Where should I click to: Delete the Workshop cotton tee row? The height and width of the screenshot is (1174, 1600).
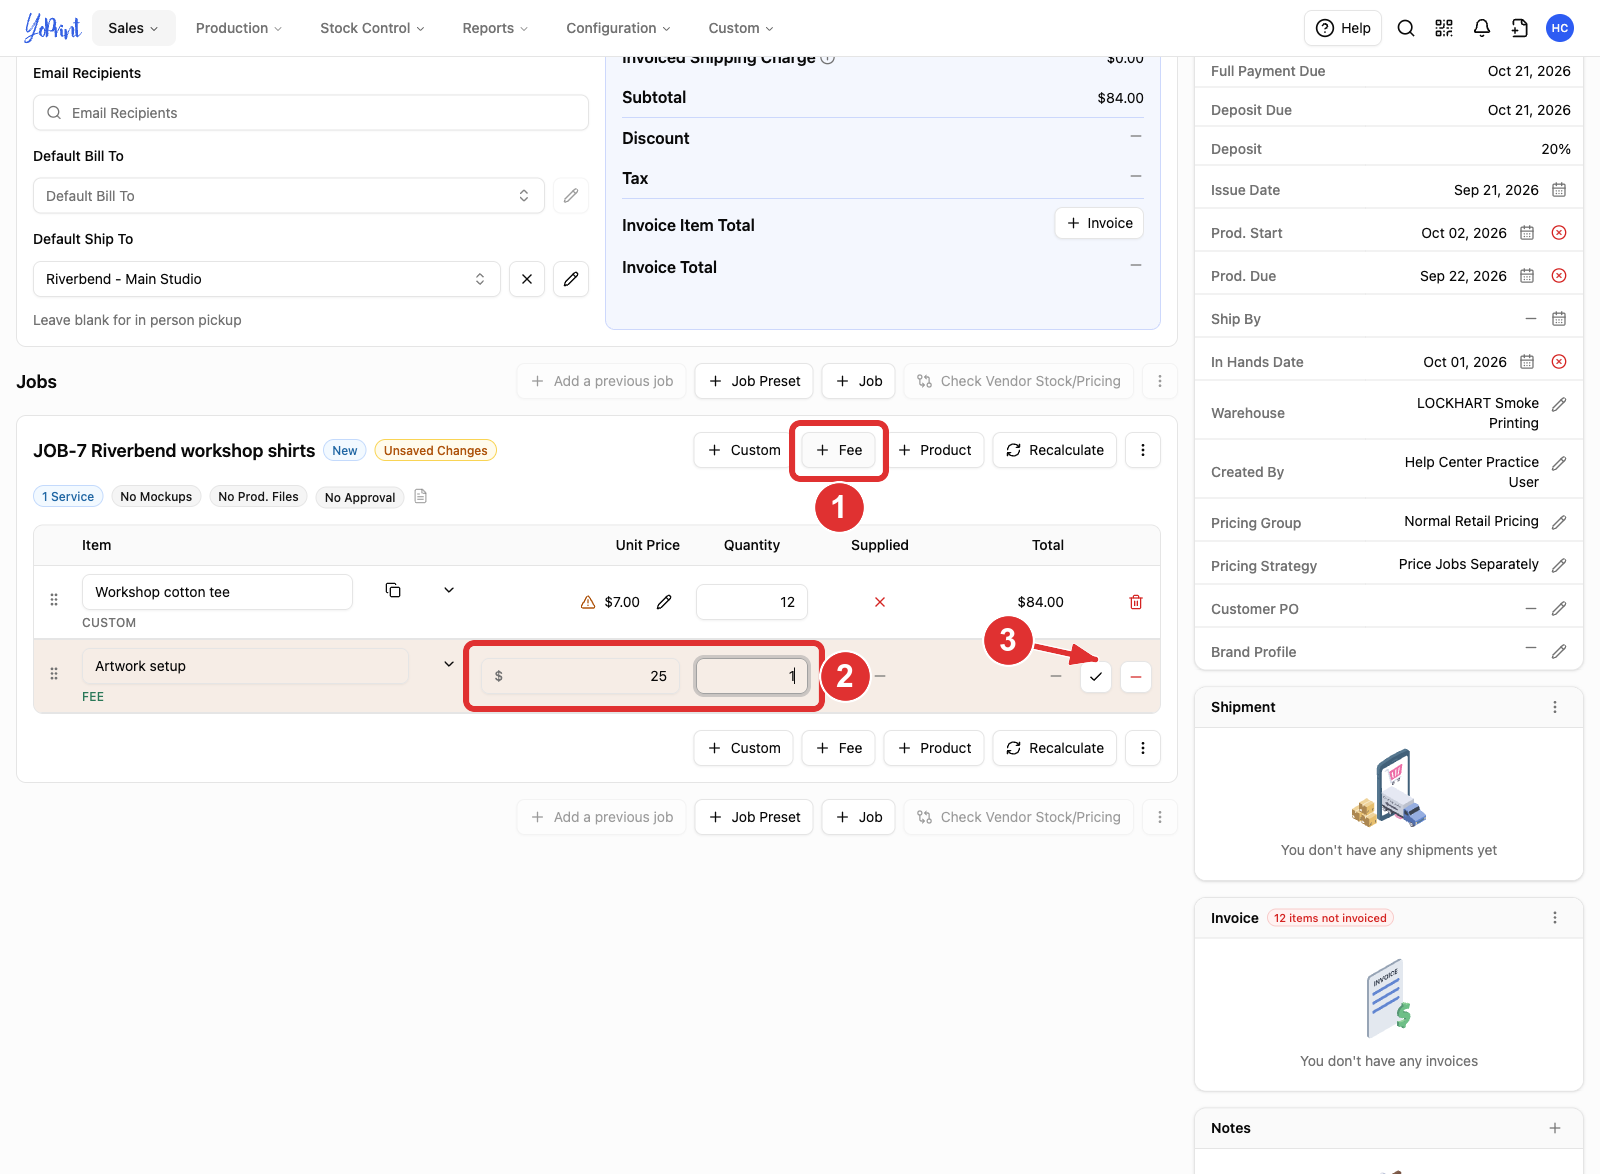(x=1136, y=602)
